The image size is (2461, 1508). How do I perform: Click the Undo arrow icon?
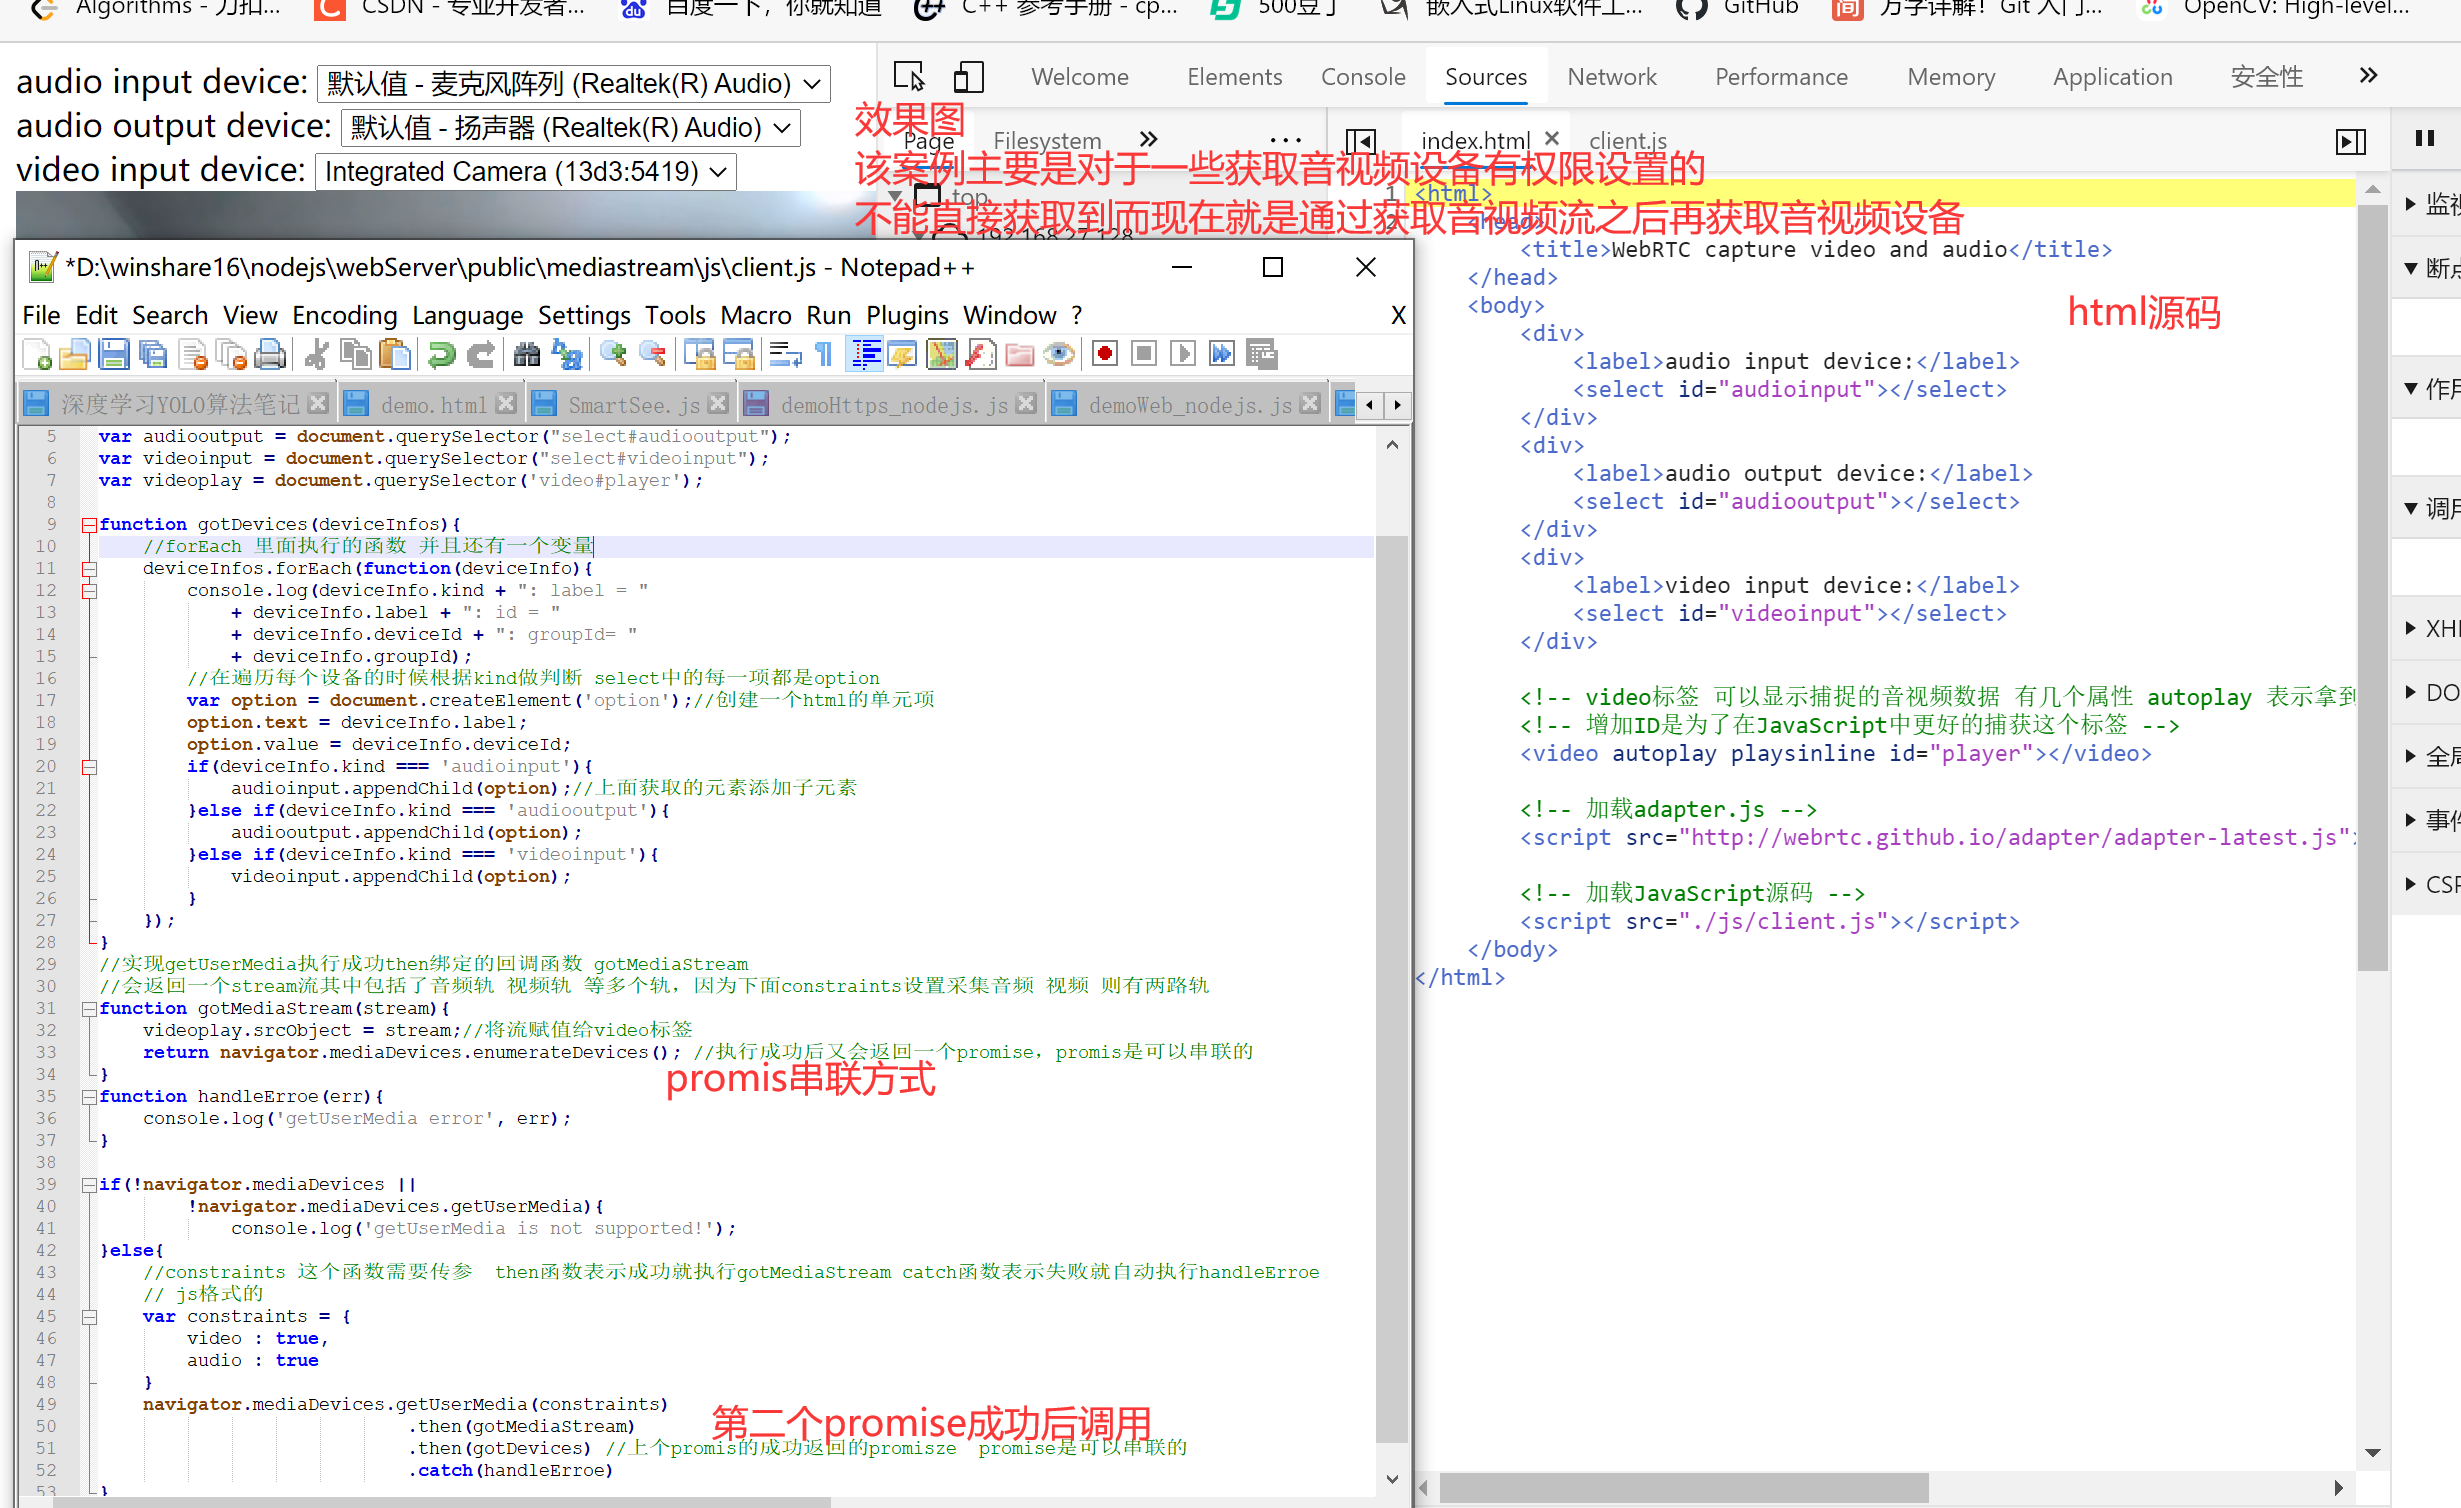coord(441,354)
